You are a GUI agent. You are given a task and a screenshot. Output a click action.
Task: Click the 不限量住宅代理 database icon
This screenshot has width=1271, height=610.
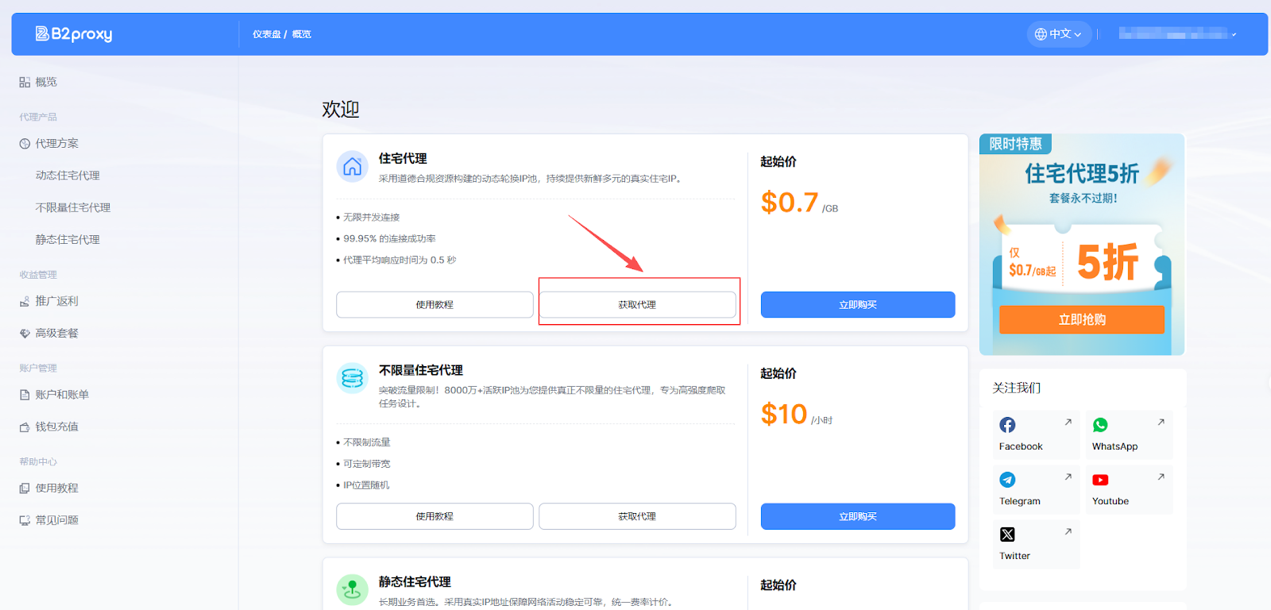352,378
